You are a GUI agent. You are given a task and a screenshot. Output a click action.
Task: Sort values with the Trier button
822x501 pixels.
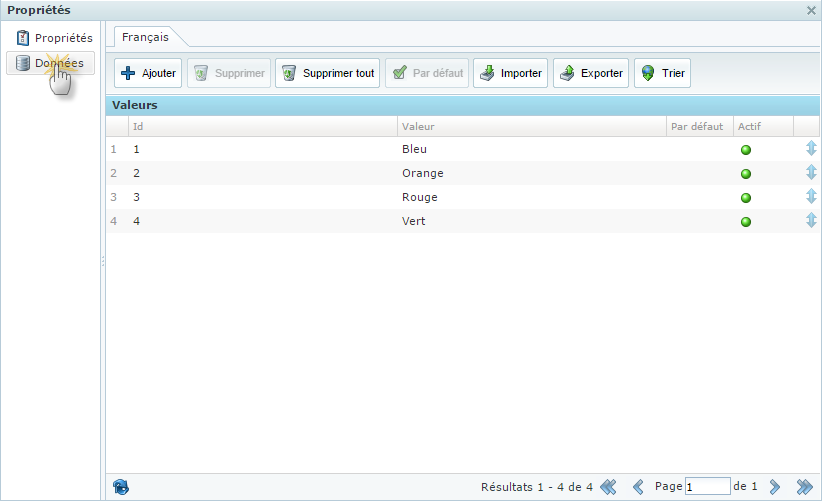(x=662, y=73)
